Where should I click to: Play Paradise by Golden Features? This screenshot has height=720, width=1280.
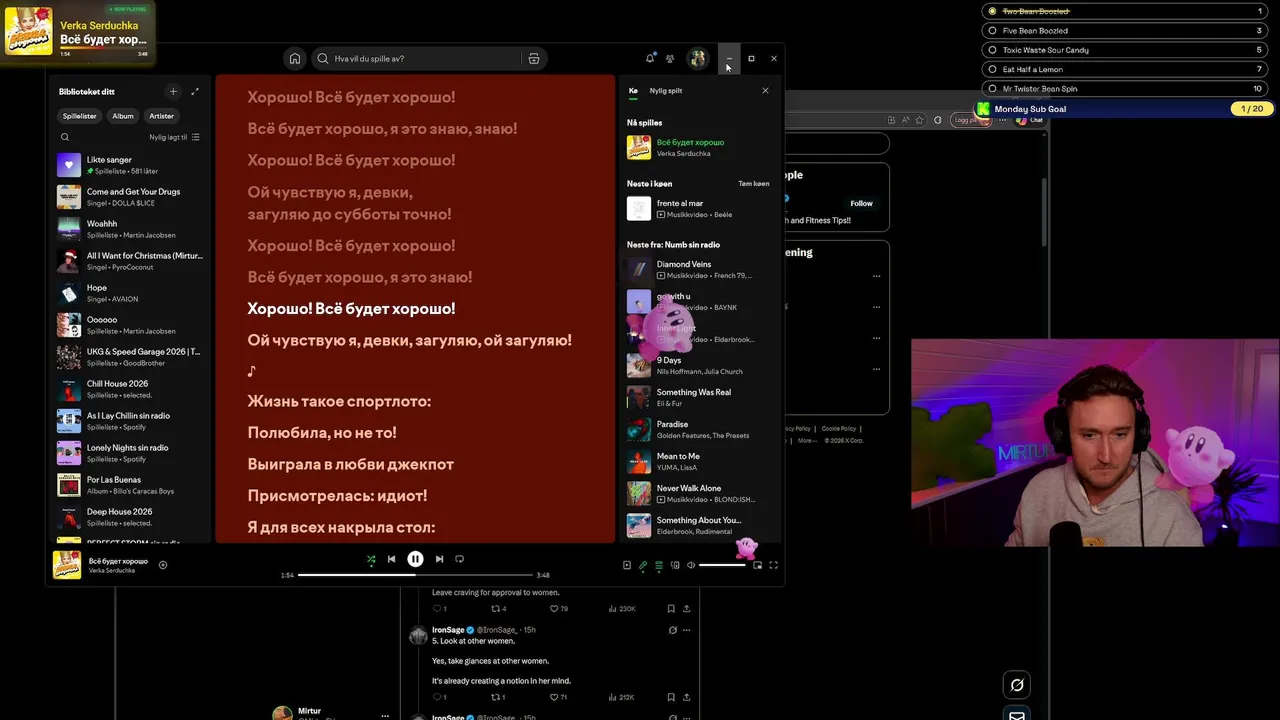click(x=698, y=429)
